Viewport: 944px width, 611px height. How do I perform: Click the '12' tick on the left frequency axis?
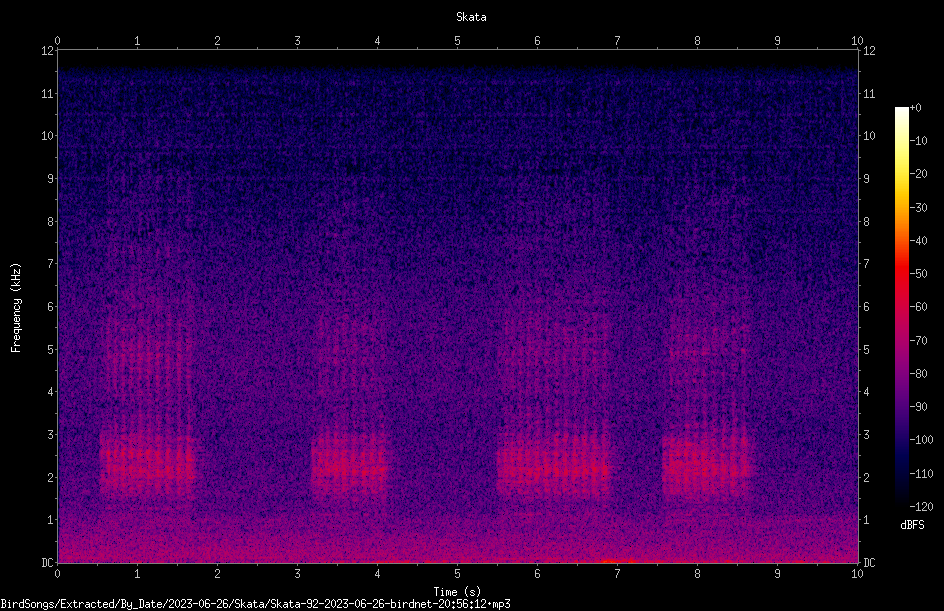tap(47, 51)
